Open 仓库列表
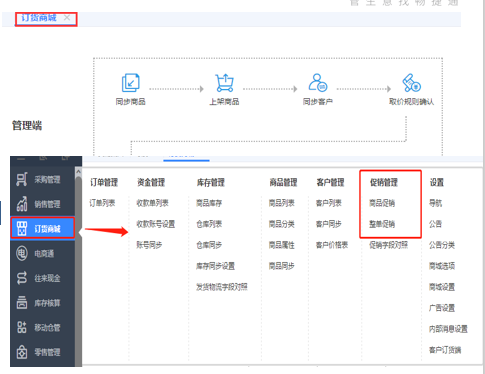The width and height of the screenshot is (485, 374). click(209, 224)
